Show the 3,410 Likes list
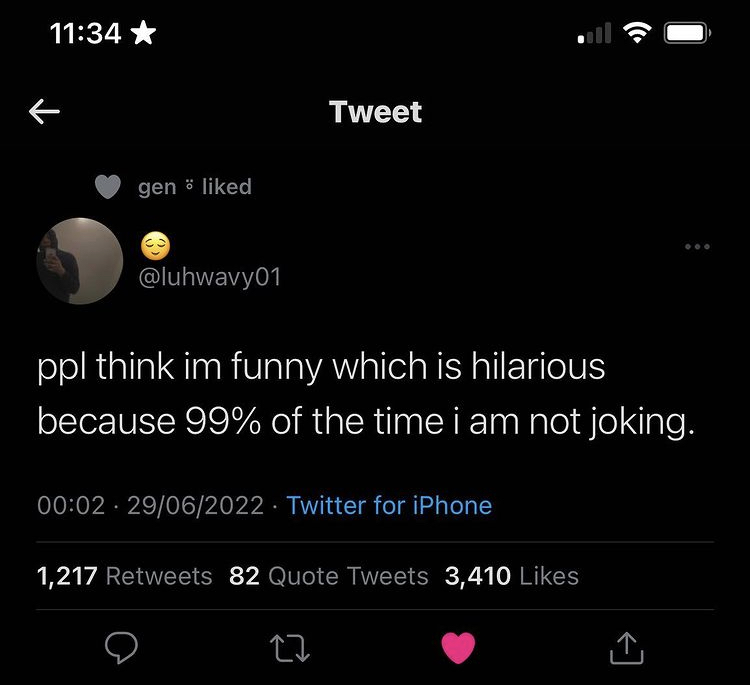 [x=511, y=576]
